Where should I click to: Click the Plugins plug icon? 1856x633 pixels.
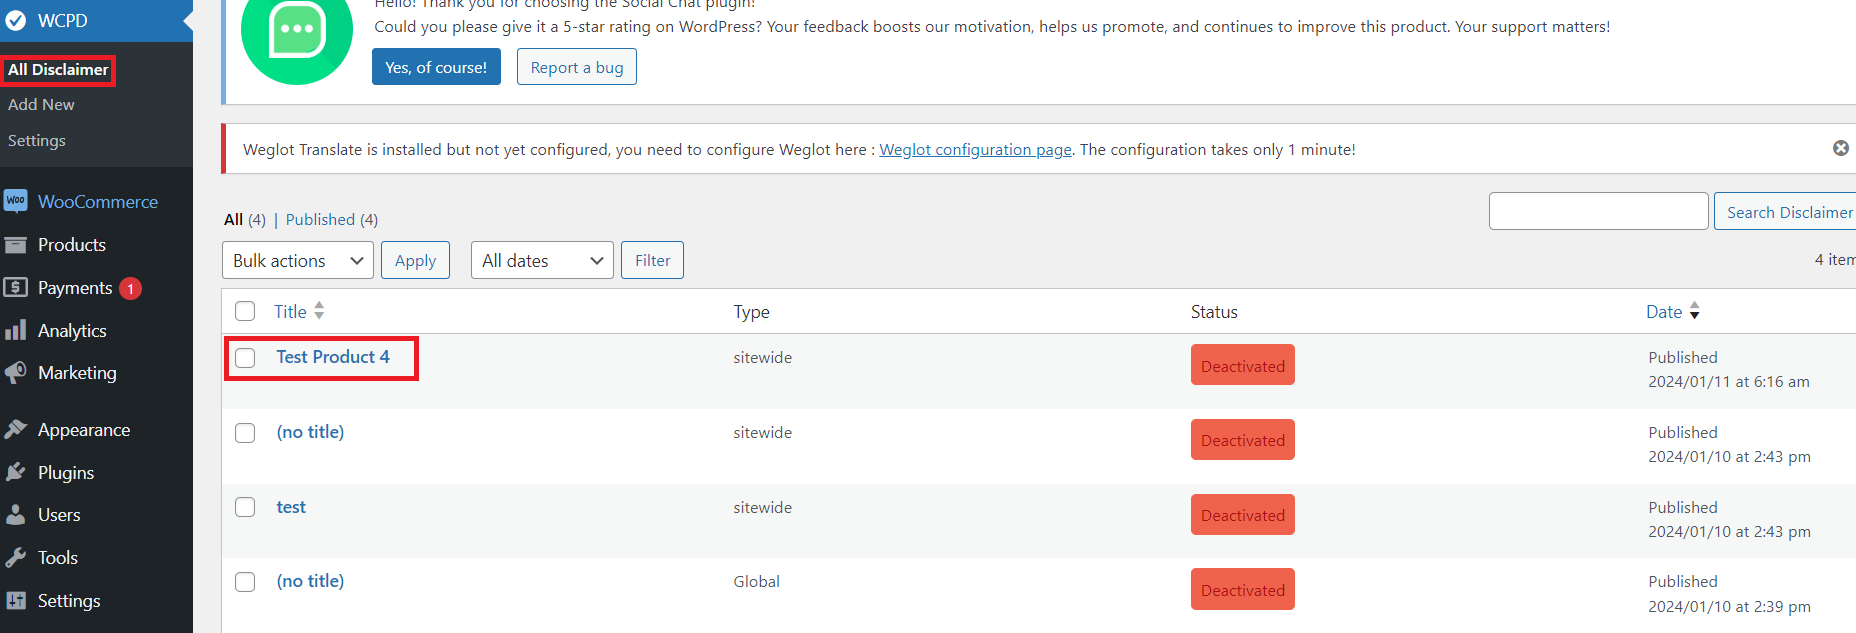pyautogui.click(x=16, y=472)
